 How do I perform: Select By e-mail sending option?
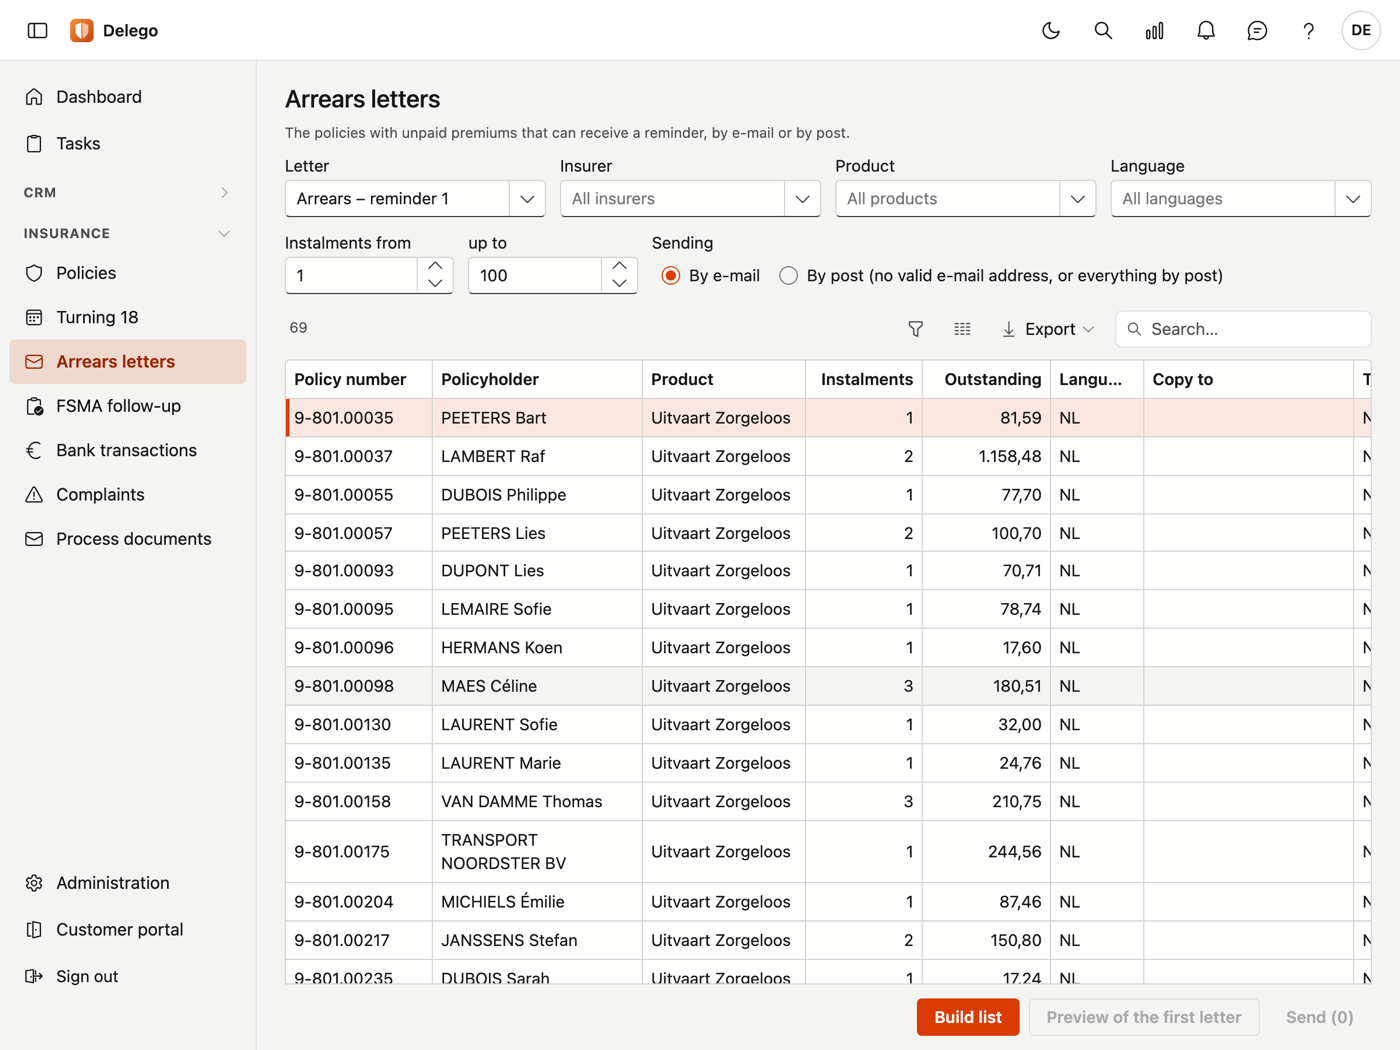tap(671, 276)
